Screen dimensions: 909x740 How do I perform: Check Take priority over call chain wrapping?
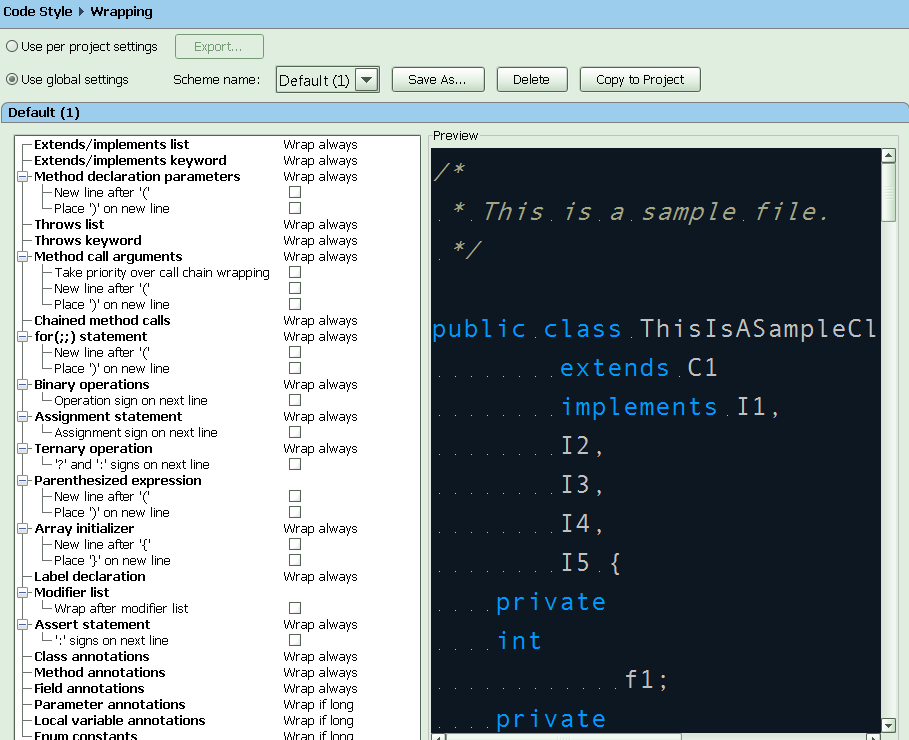tap(295, 272)
